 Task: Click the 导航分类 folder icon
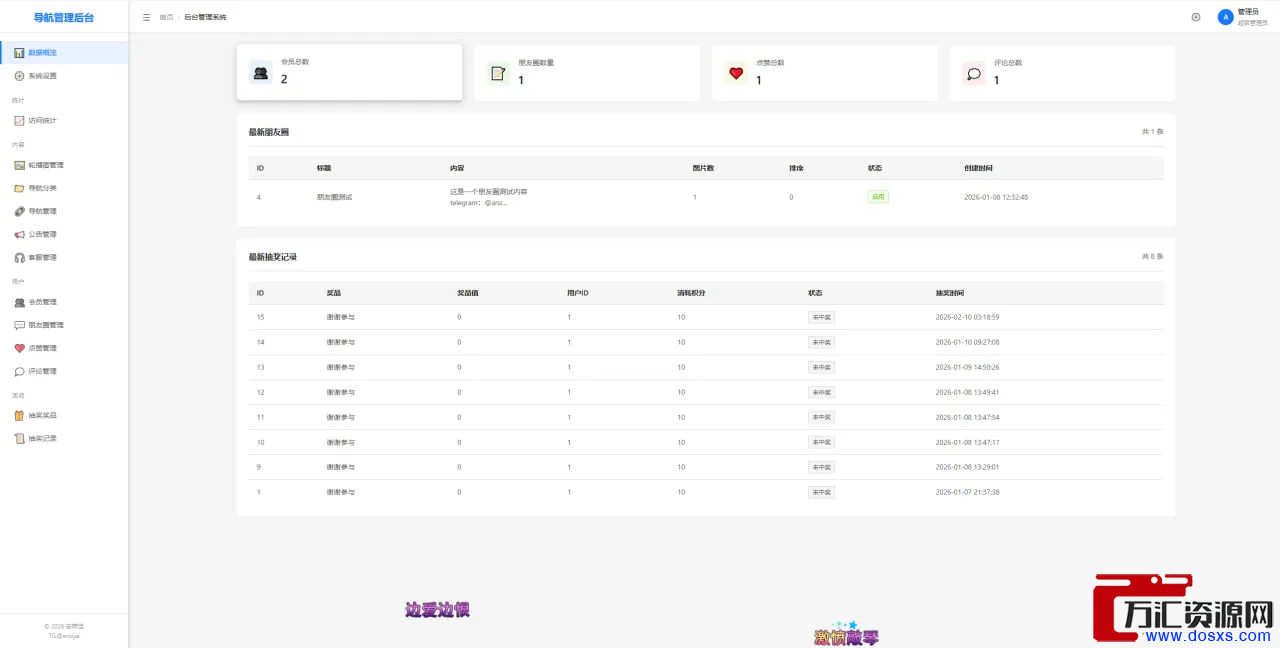[x=19, y=188]
